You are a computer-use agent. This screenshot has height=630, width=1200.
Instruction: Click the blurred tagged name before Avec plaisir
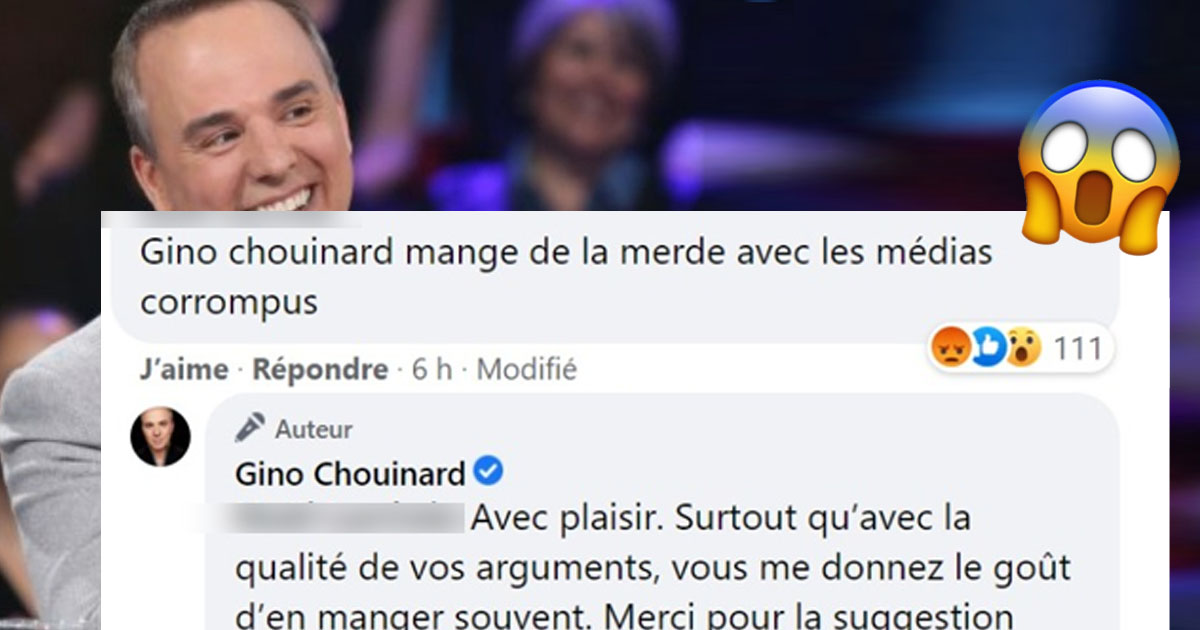click(349, 518)
